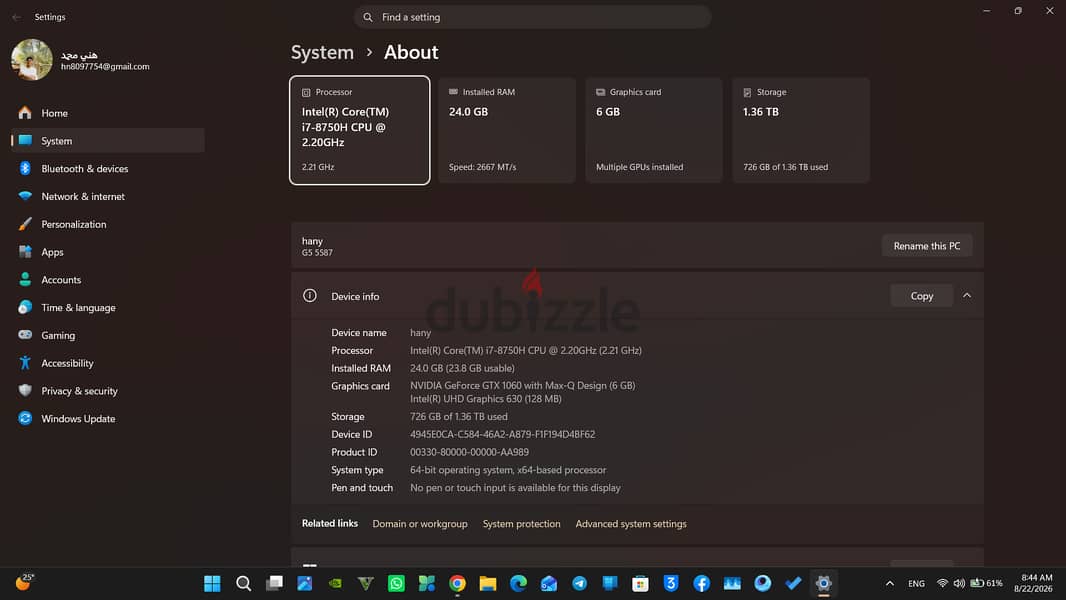Click the Device info circle icon
The height and width of the screenshot is (600, 1066).
click(x=309, y=296)
